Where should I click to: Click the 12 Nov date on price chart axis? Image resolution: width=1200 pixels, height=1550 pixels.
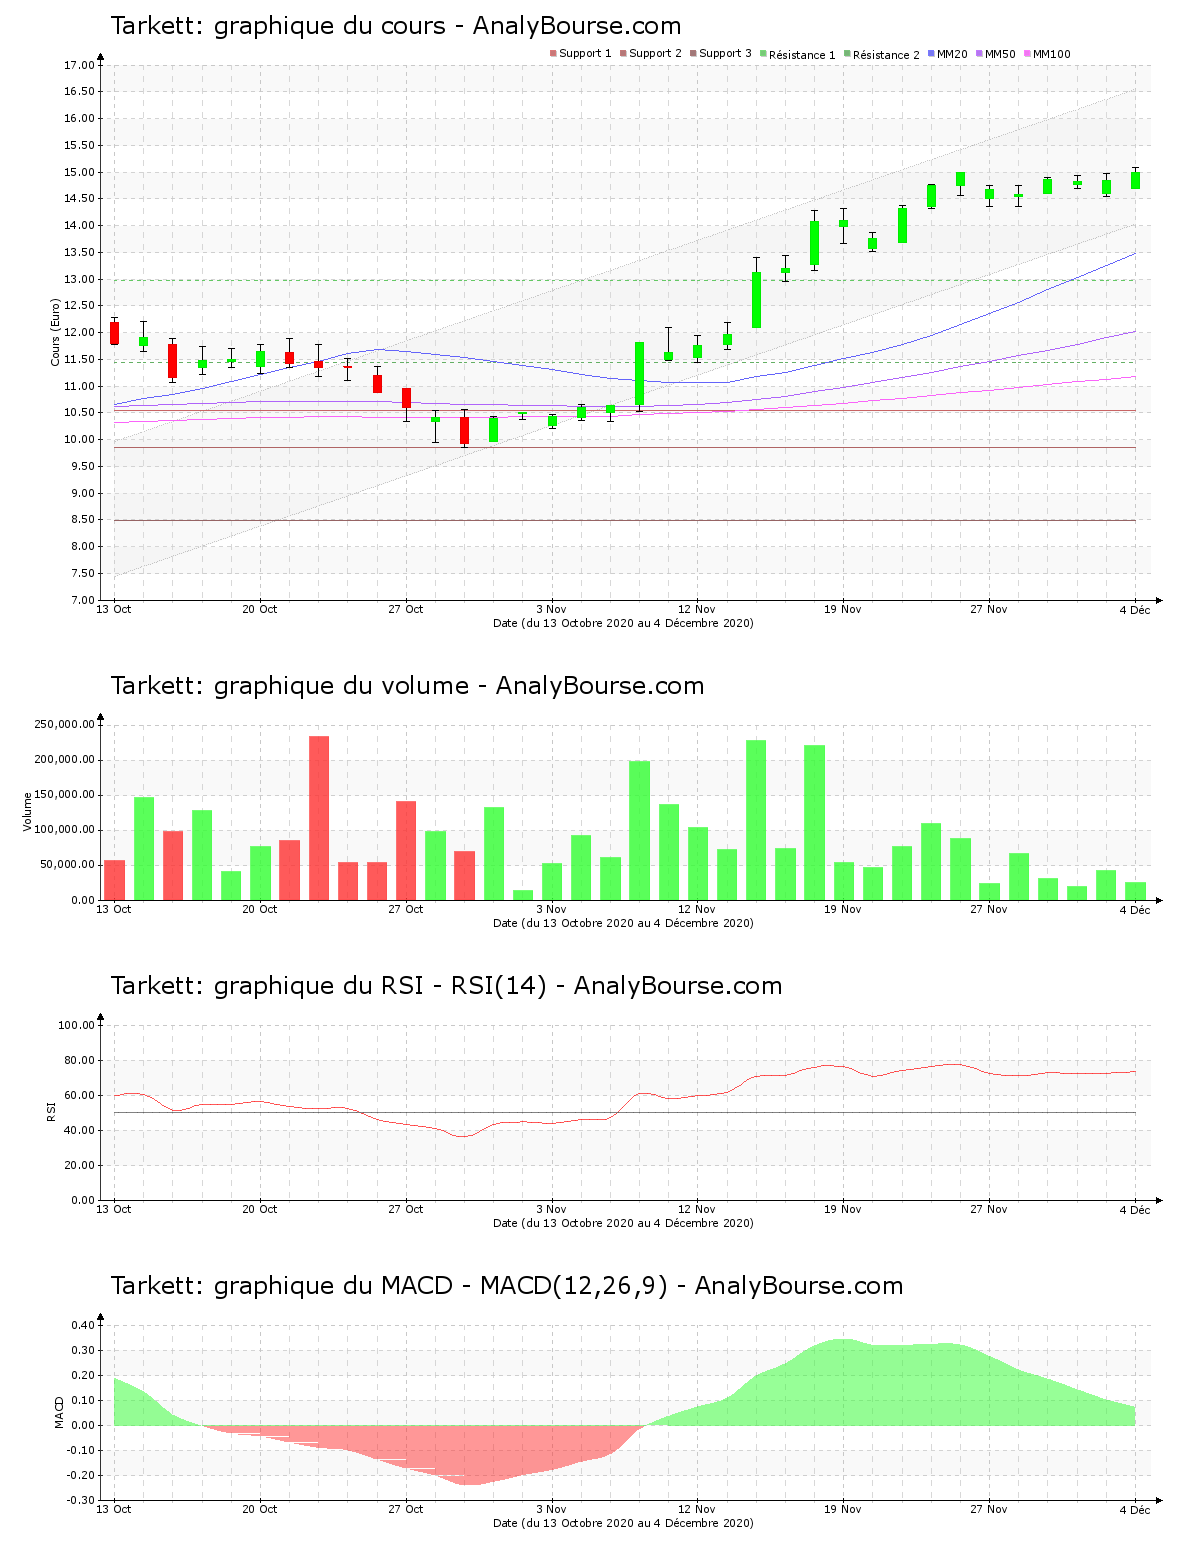(x=697, y=609)
